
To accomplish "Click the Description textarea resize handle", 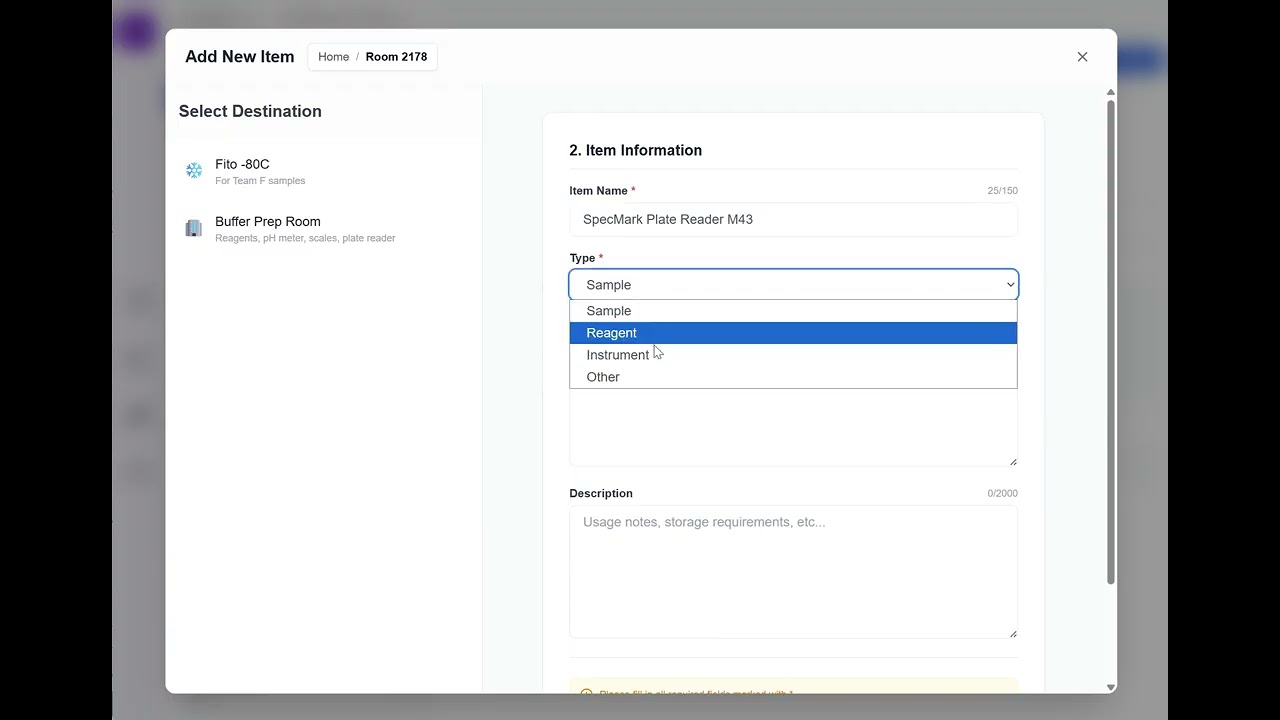I will click(1013, 633).
